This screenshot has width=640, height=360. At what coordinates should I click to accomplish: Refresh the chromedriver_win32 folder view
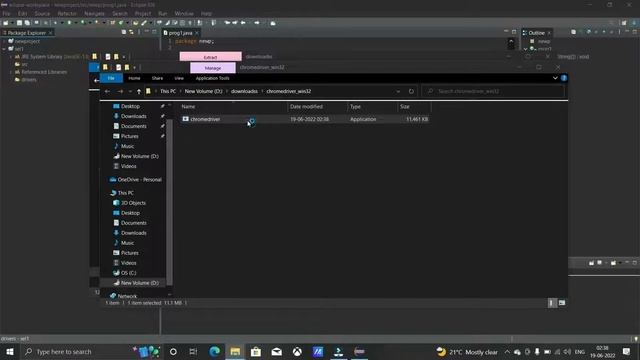(411, 91)
